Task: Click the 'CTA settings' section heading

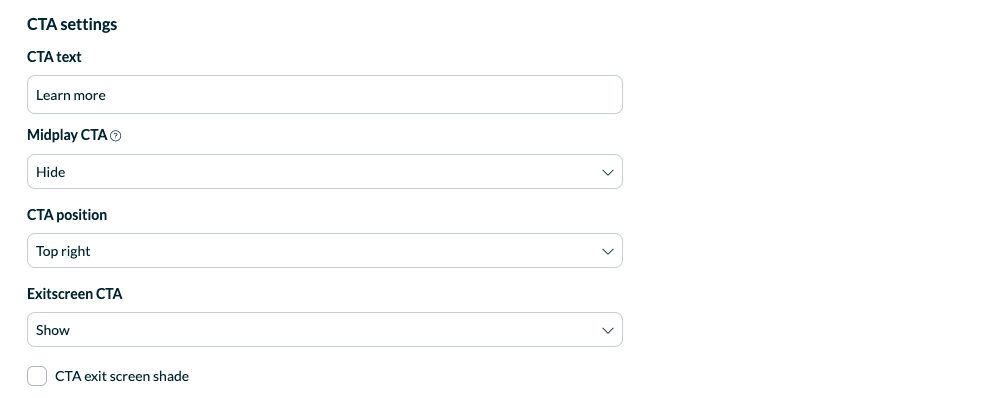Action: point(72,24)
